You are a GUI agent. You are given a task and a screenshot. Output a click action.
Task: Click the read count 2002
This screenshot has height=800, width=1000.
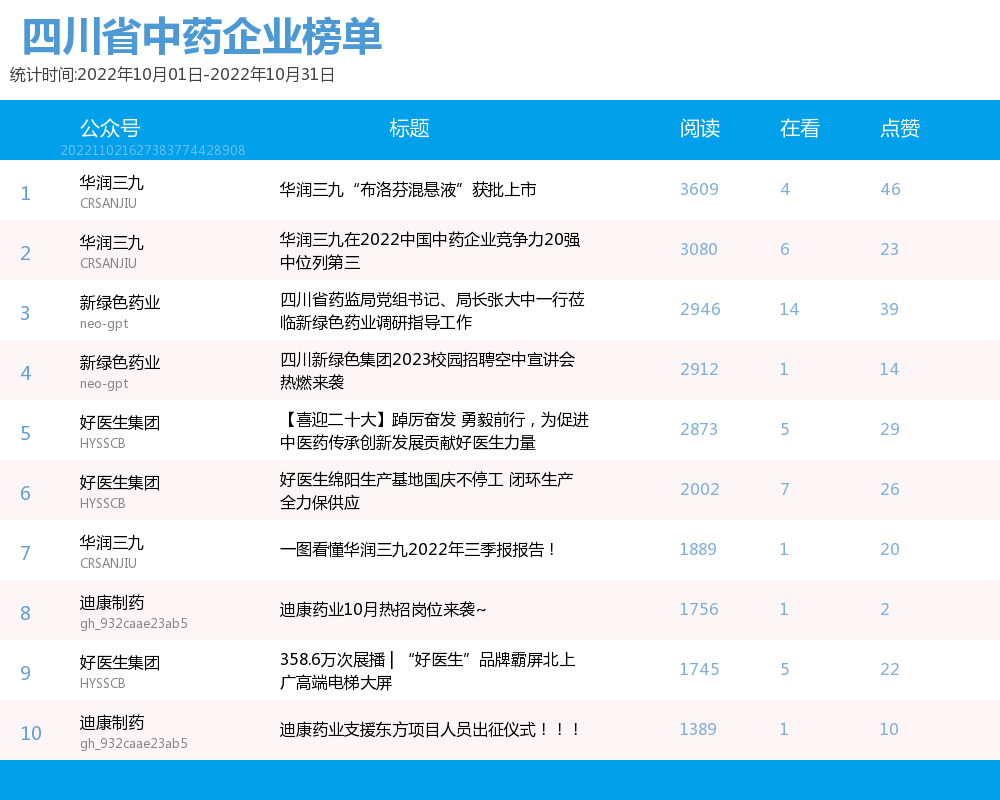tap(700, 489)
